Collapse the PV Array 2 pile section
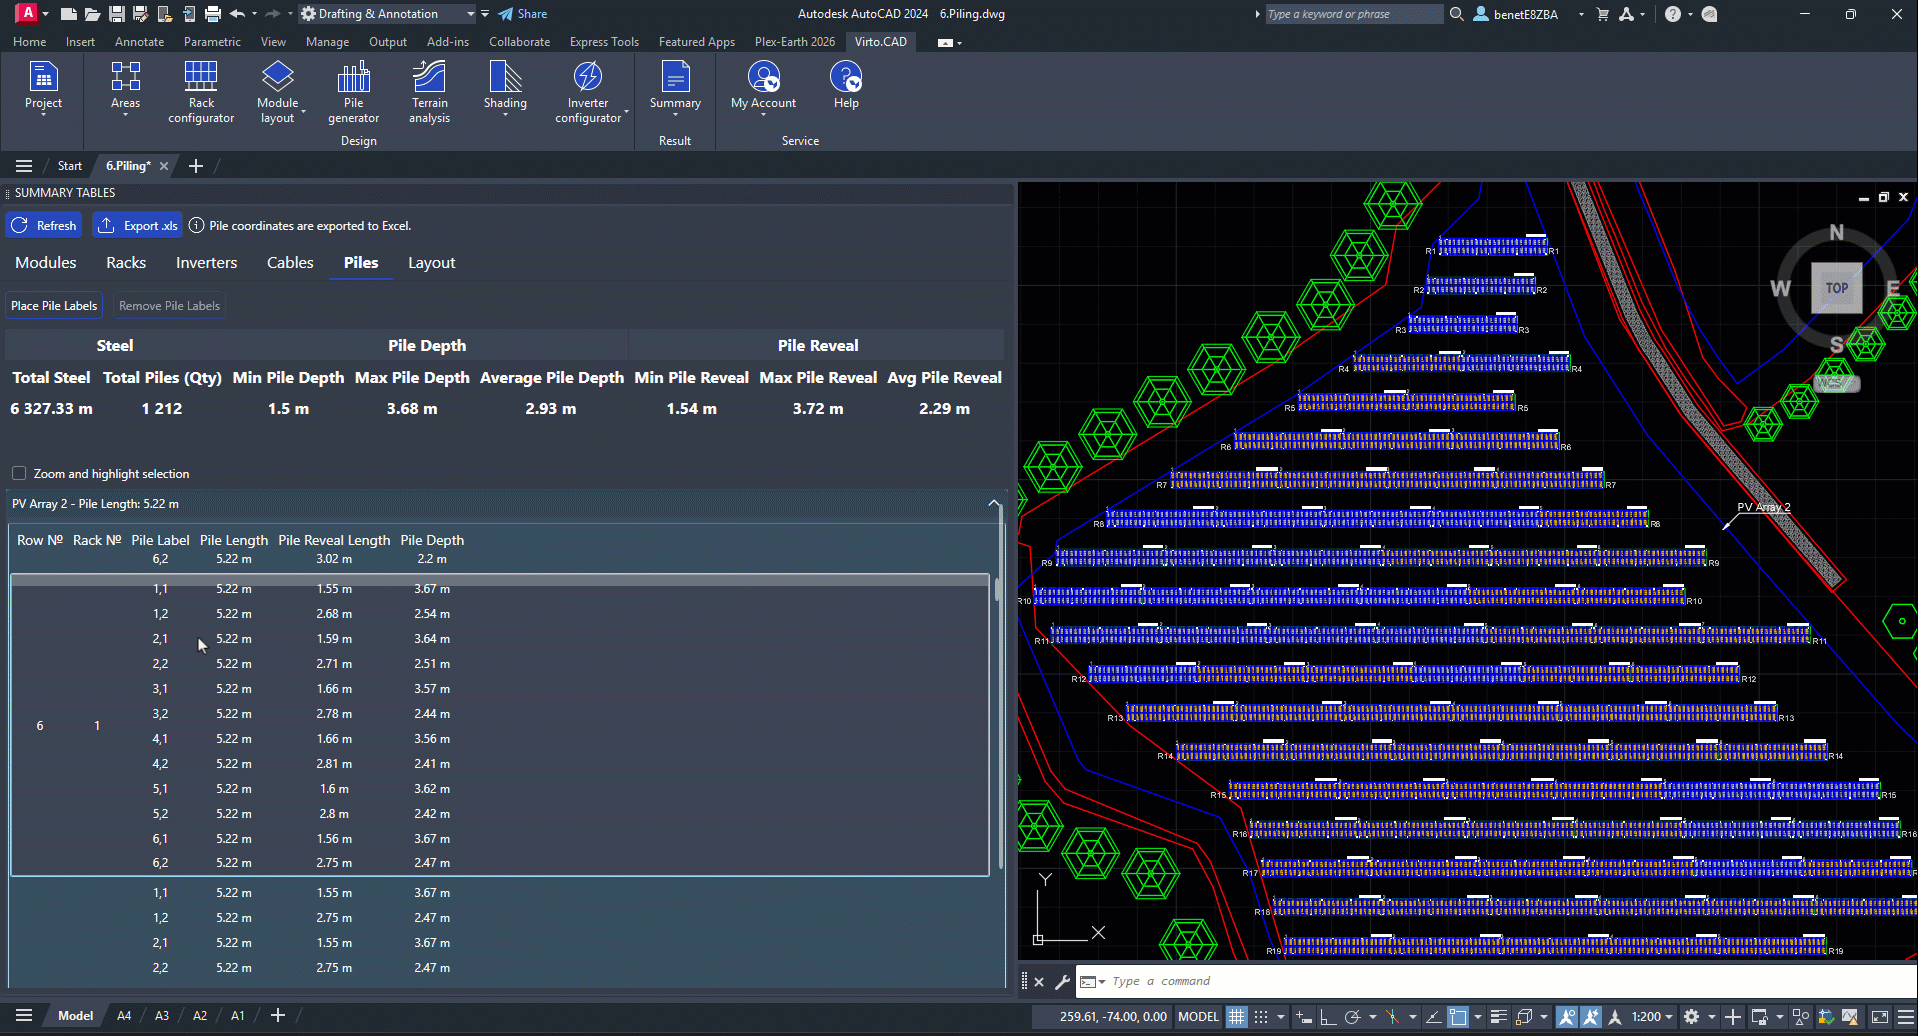 click(x=994, y=504)
